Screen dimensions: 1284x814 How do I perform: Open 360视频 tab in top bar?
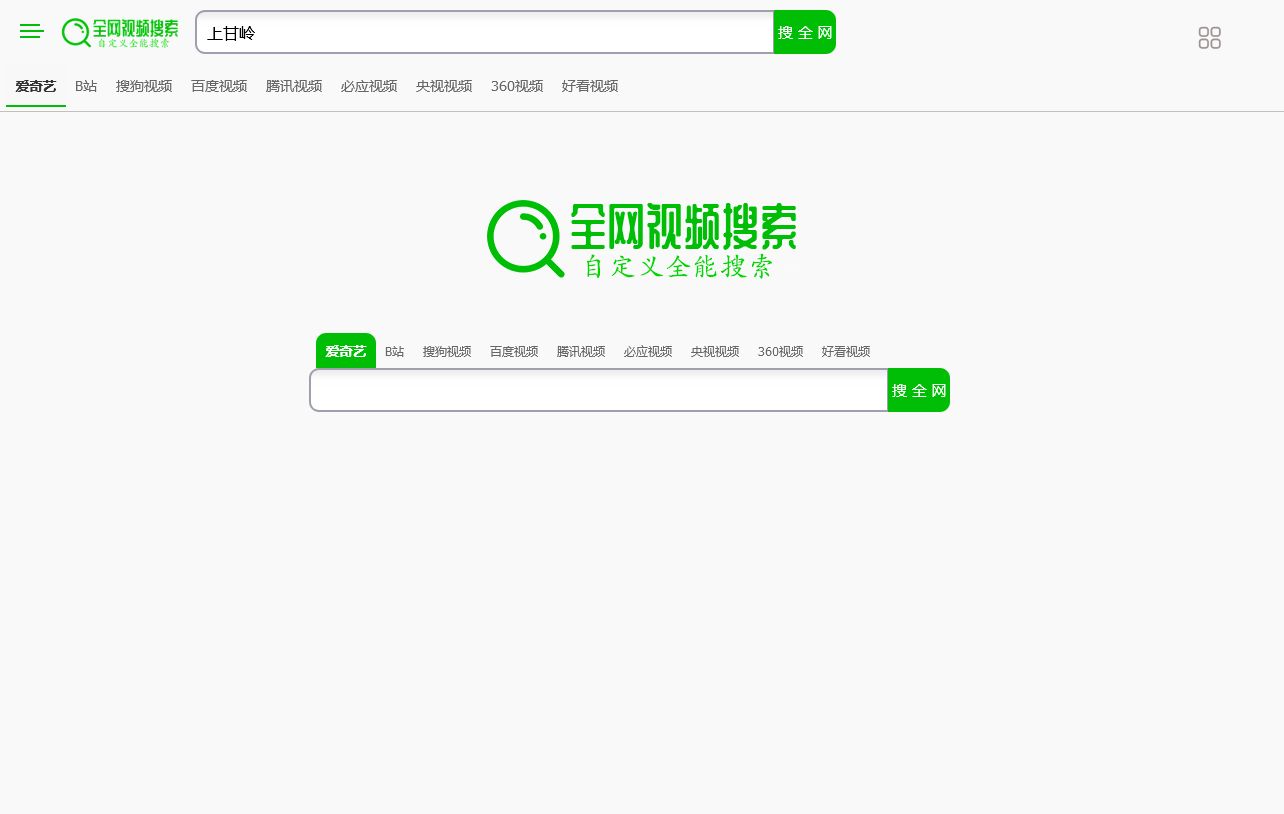pyautogui.click(x=517, y=86)
